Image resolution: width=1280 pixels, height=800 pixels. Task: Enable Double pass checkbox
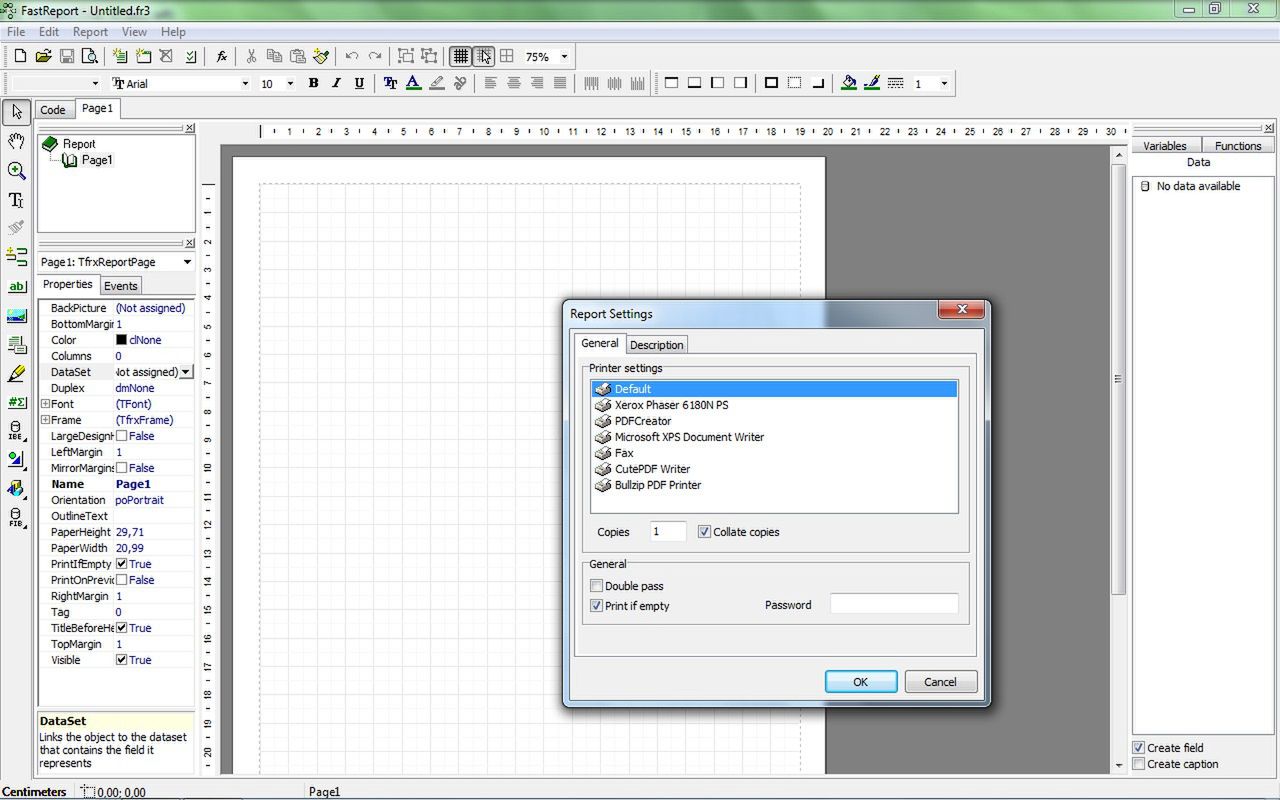(597, 586)
